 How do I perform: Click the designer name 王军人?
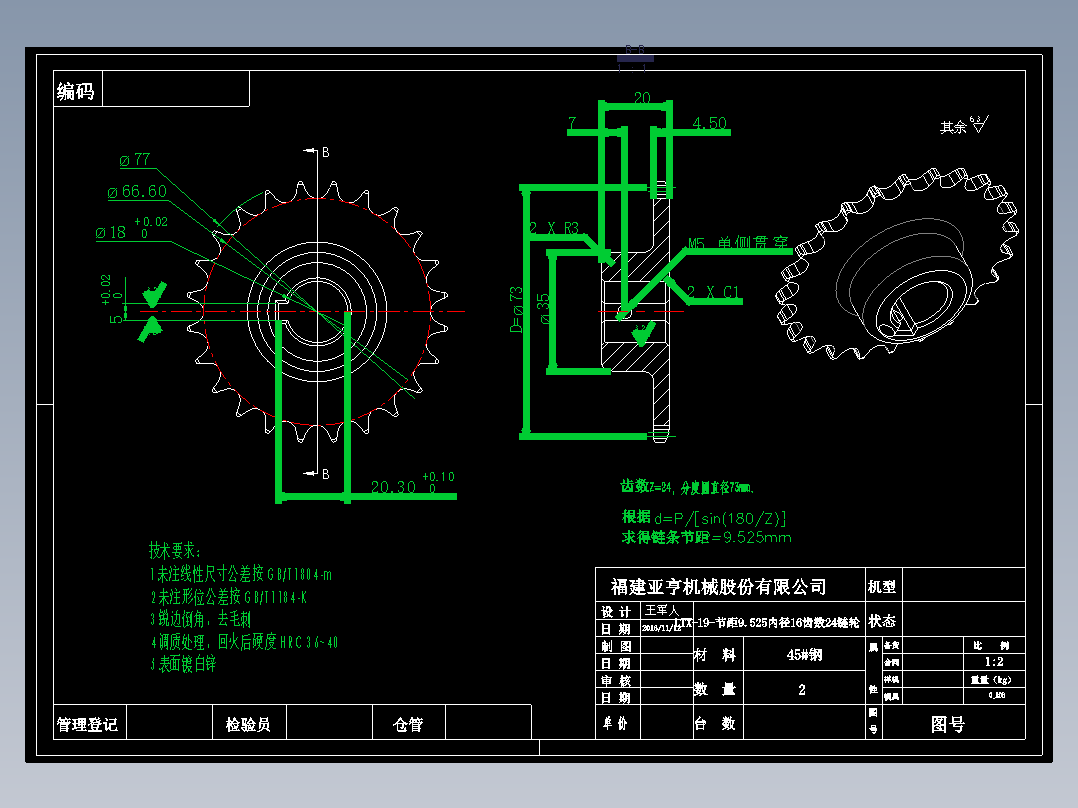pos(661,610)
